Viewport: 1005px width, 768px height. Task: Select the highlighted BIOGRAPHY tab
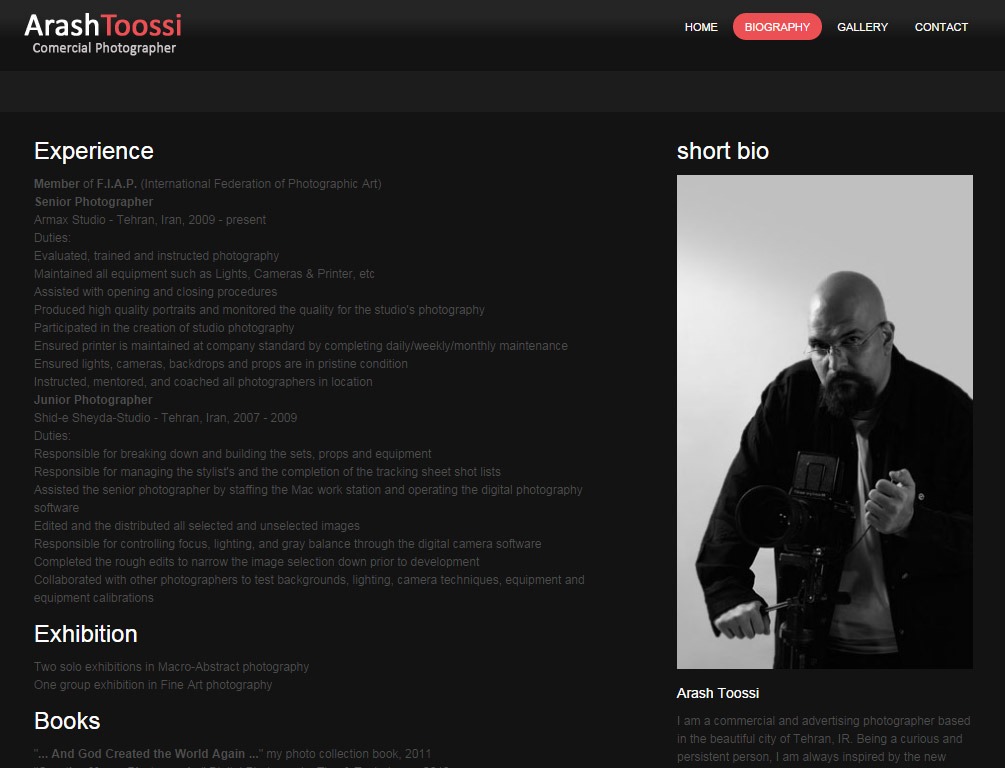coord(777,27)
